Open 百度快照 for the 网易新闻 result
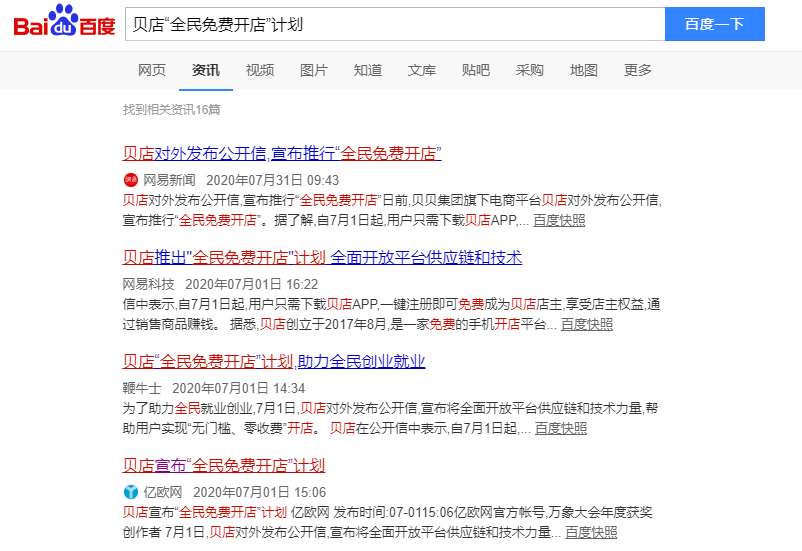Screen dimensions: 802x551 [559, 221]
